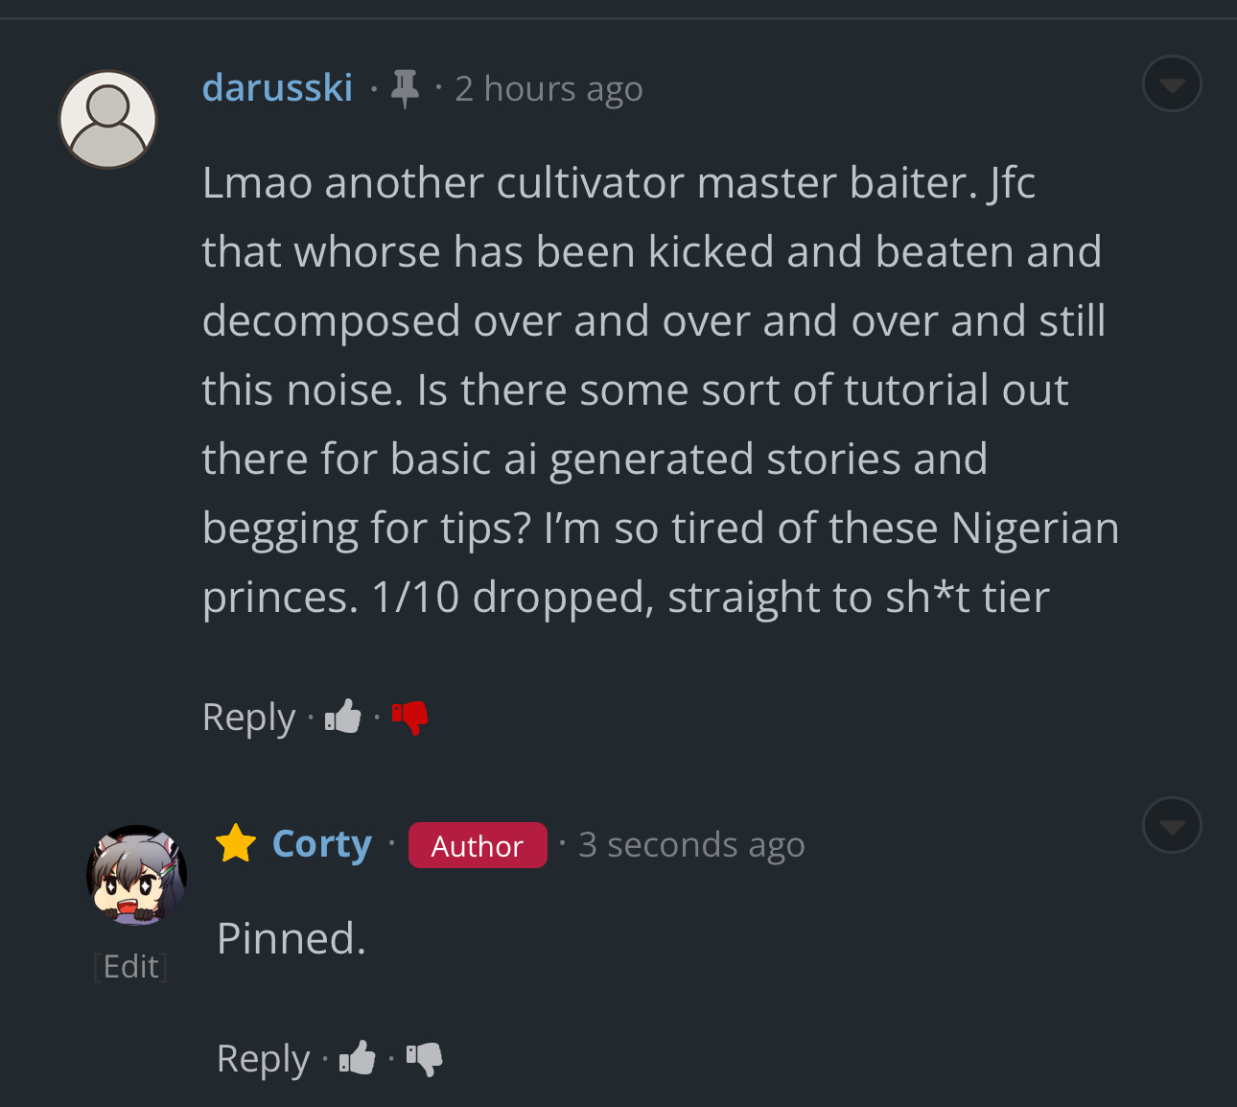Open Corty's profile via username
This screenshot has width=1237, height=1107.
(321, 844)
